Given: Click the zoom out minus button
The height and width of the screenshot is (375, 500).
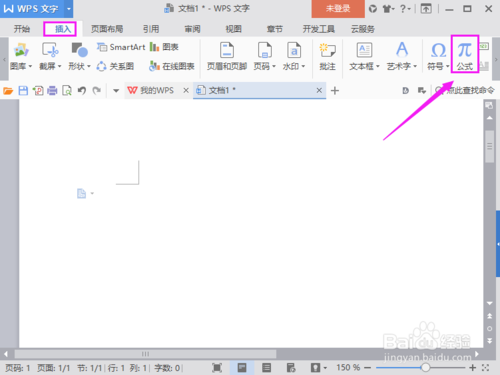Looking at the screenshot, I should 367,368.
